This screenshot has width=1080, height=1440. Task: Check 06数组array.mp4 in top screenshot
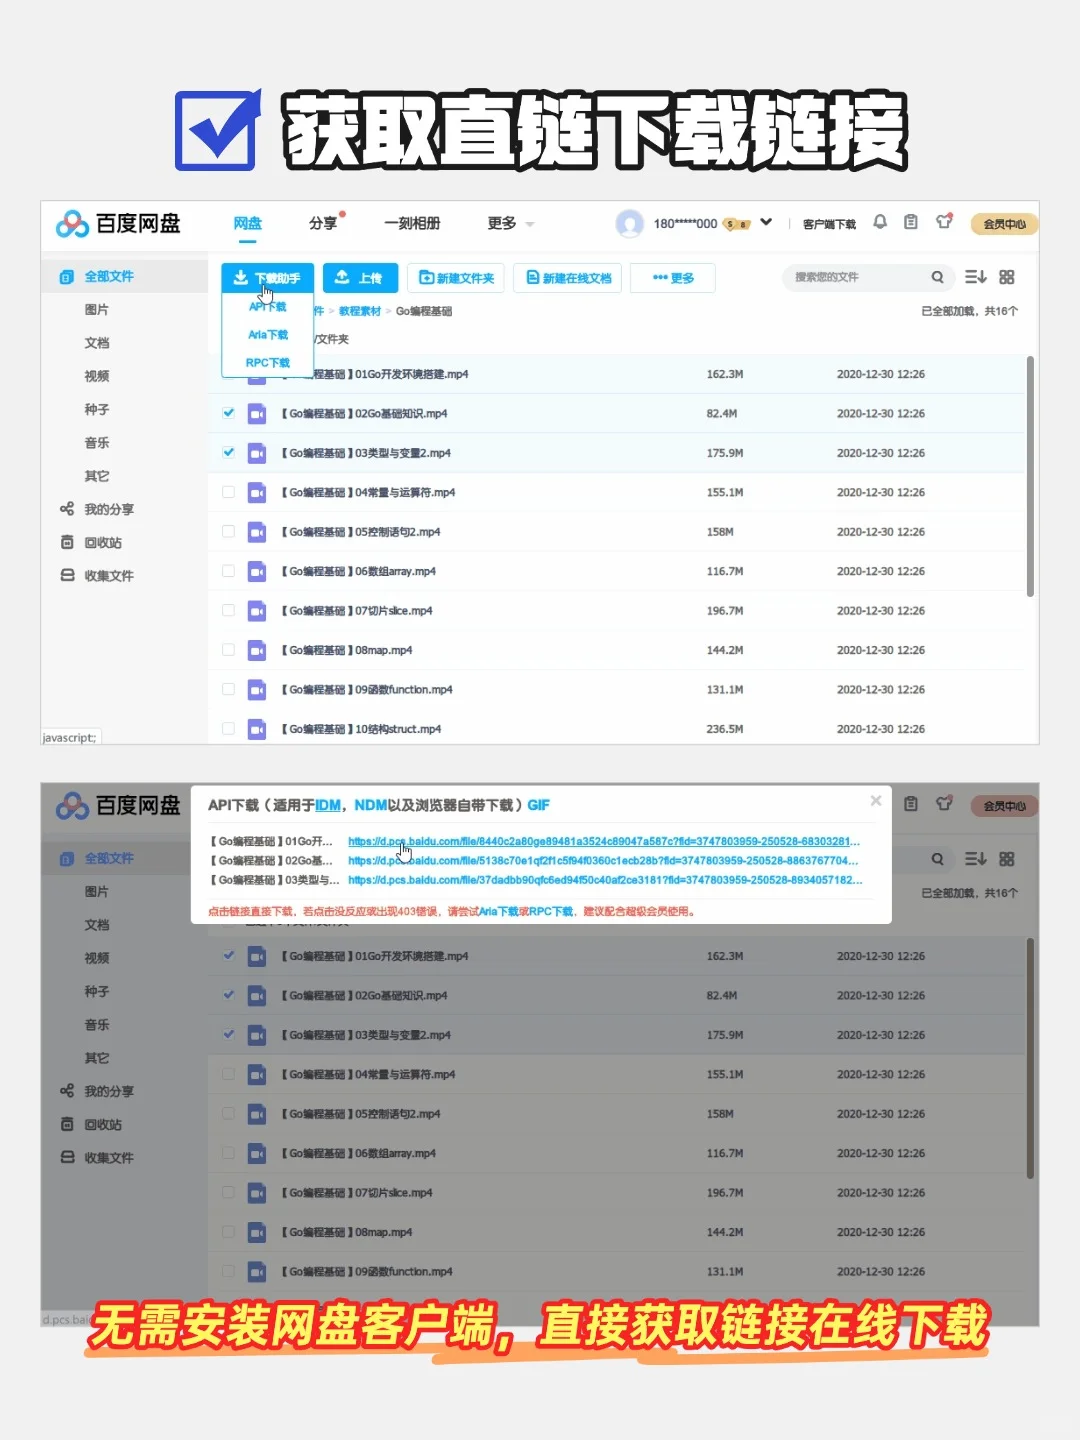[x=228, y=571]
